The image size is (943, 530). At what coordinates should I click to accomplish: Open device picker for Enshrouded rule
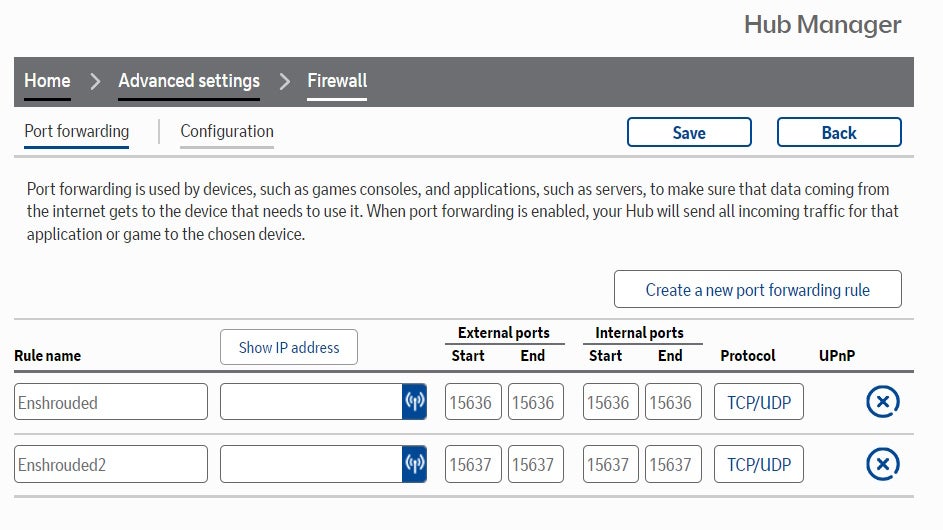pos(414,401)
